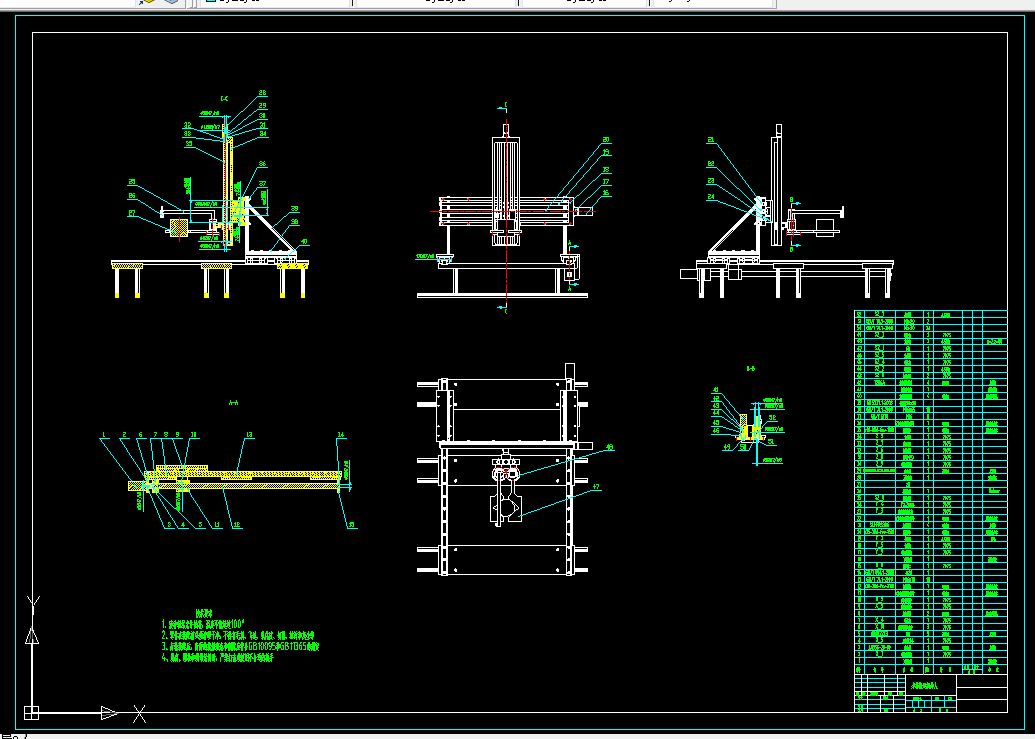Click the C-C section view label
This screenshot has height=739, width=1035.
[224, 98]
